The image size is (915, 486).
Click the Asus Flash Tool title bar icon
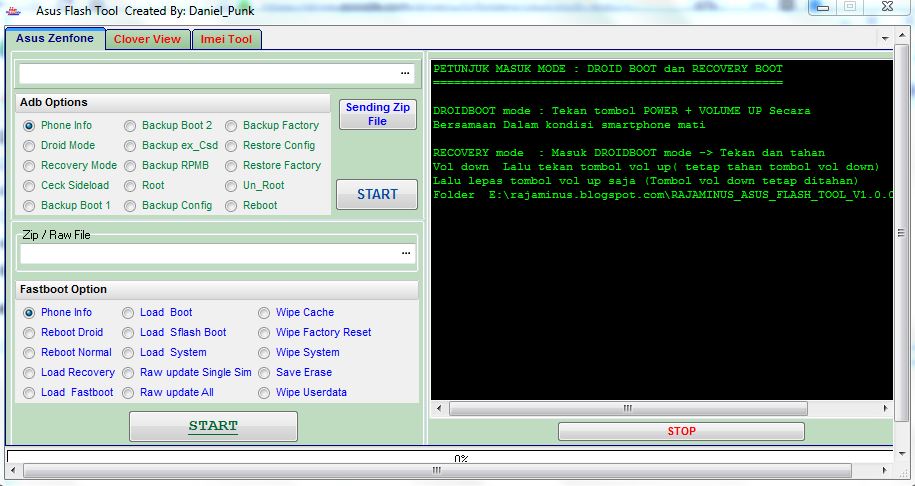pos(13,11)
